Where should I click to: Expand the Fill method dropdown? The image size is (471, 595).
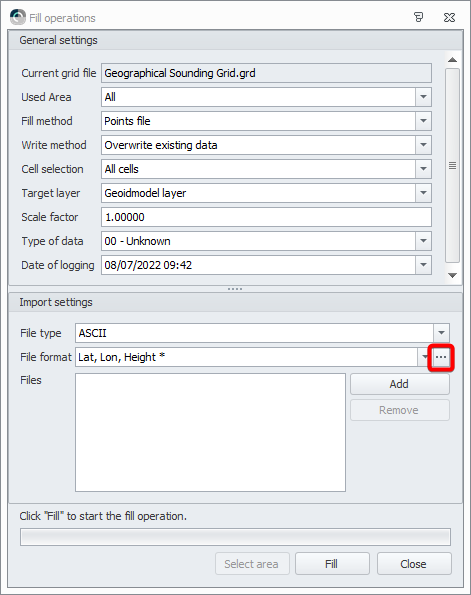423,121
